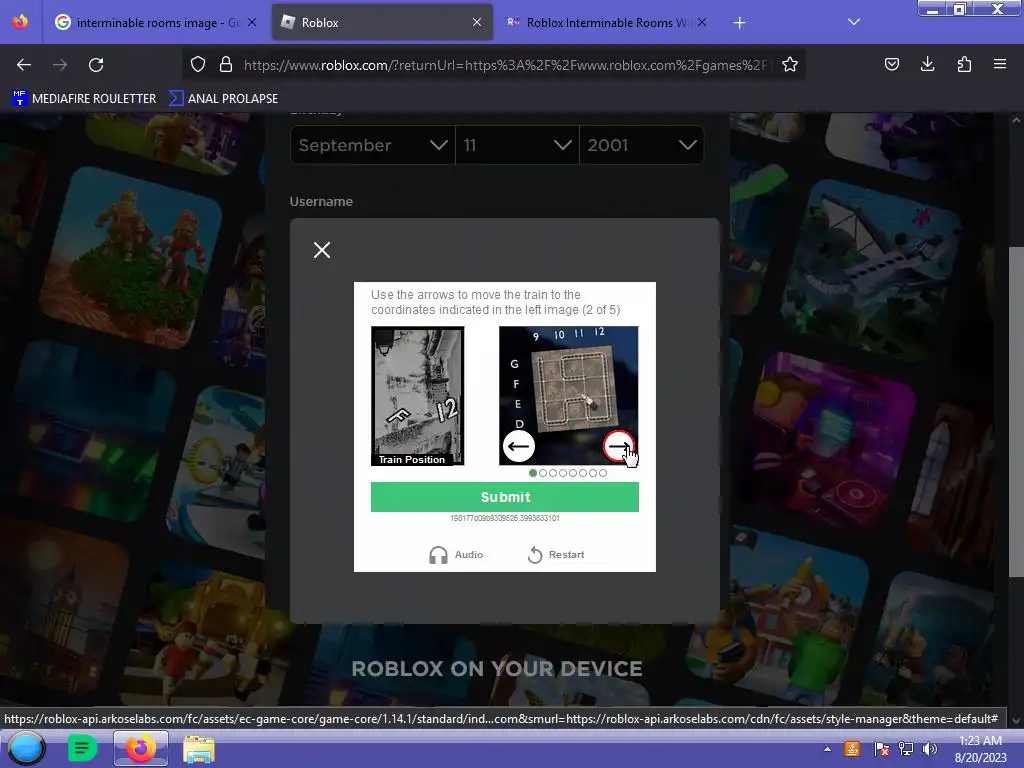The width and height of the screenshot is (1024, 768).
Task: Open the Firefox downloads panel
Action: point(927,64)
